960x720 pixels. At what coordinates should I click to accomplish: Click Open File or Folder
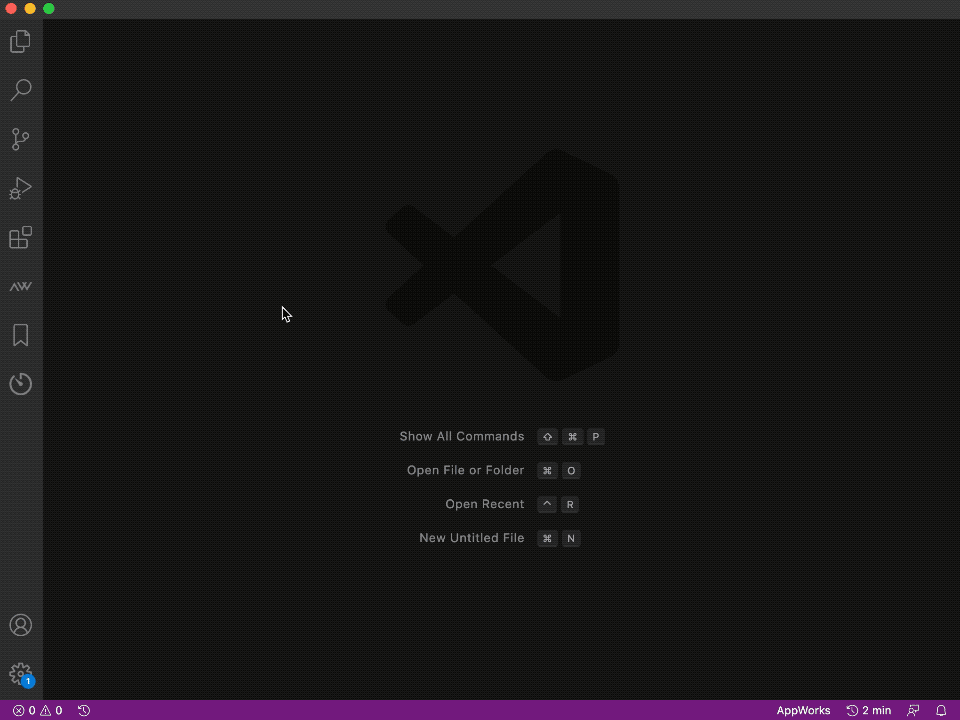click(465, 470)
